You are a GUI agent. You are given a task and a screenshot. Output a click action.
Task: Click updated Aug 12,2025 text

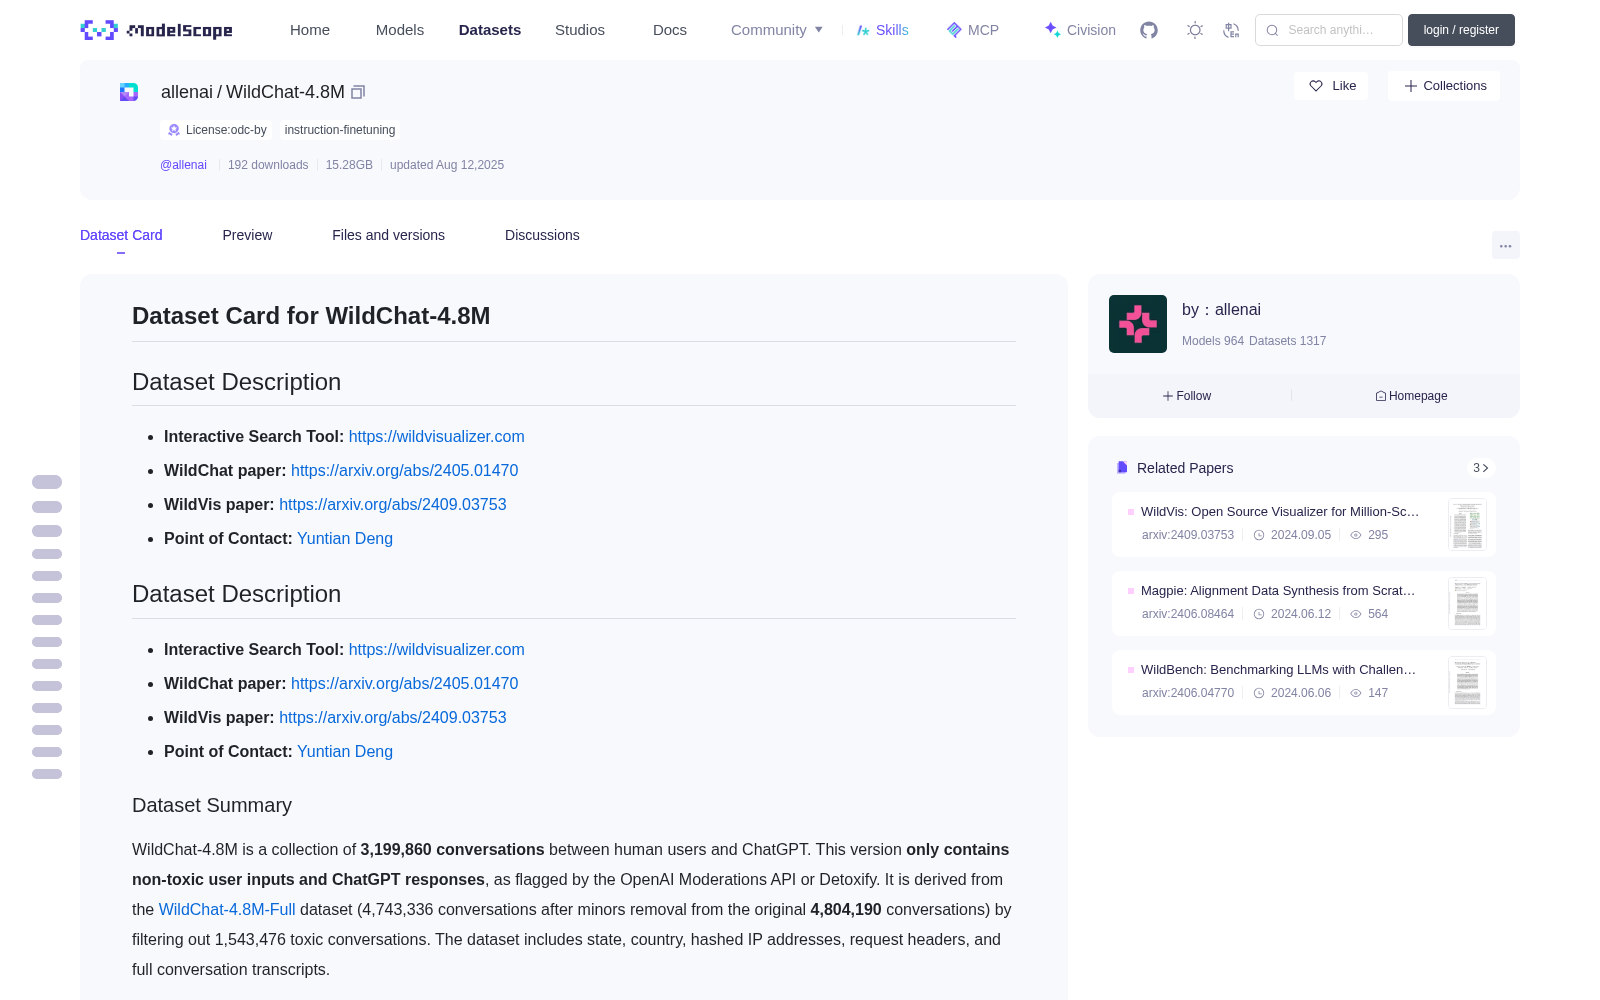pyautogui.click(x=447, y=165)
